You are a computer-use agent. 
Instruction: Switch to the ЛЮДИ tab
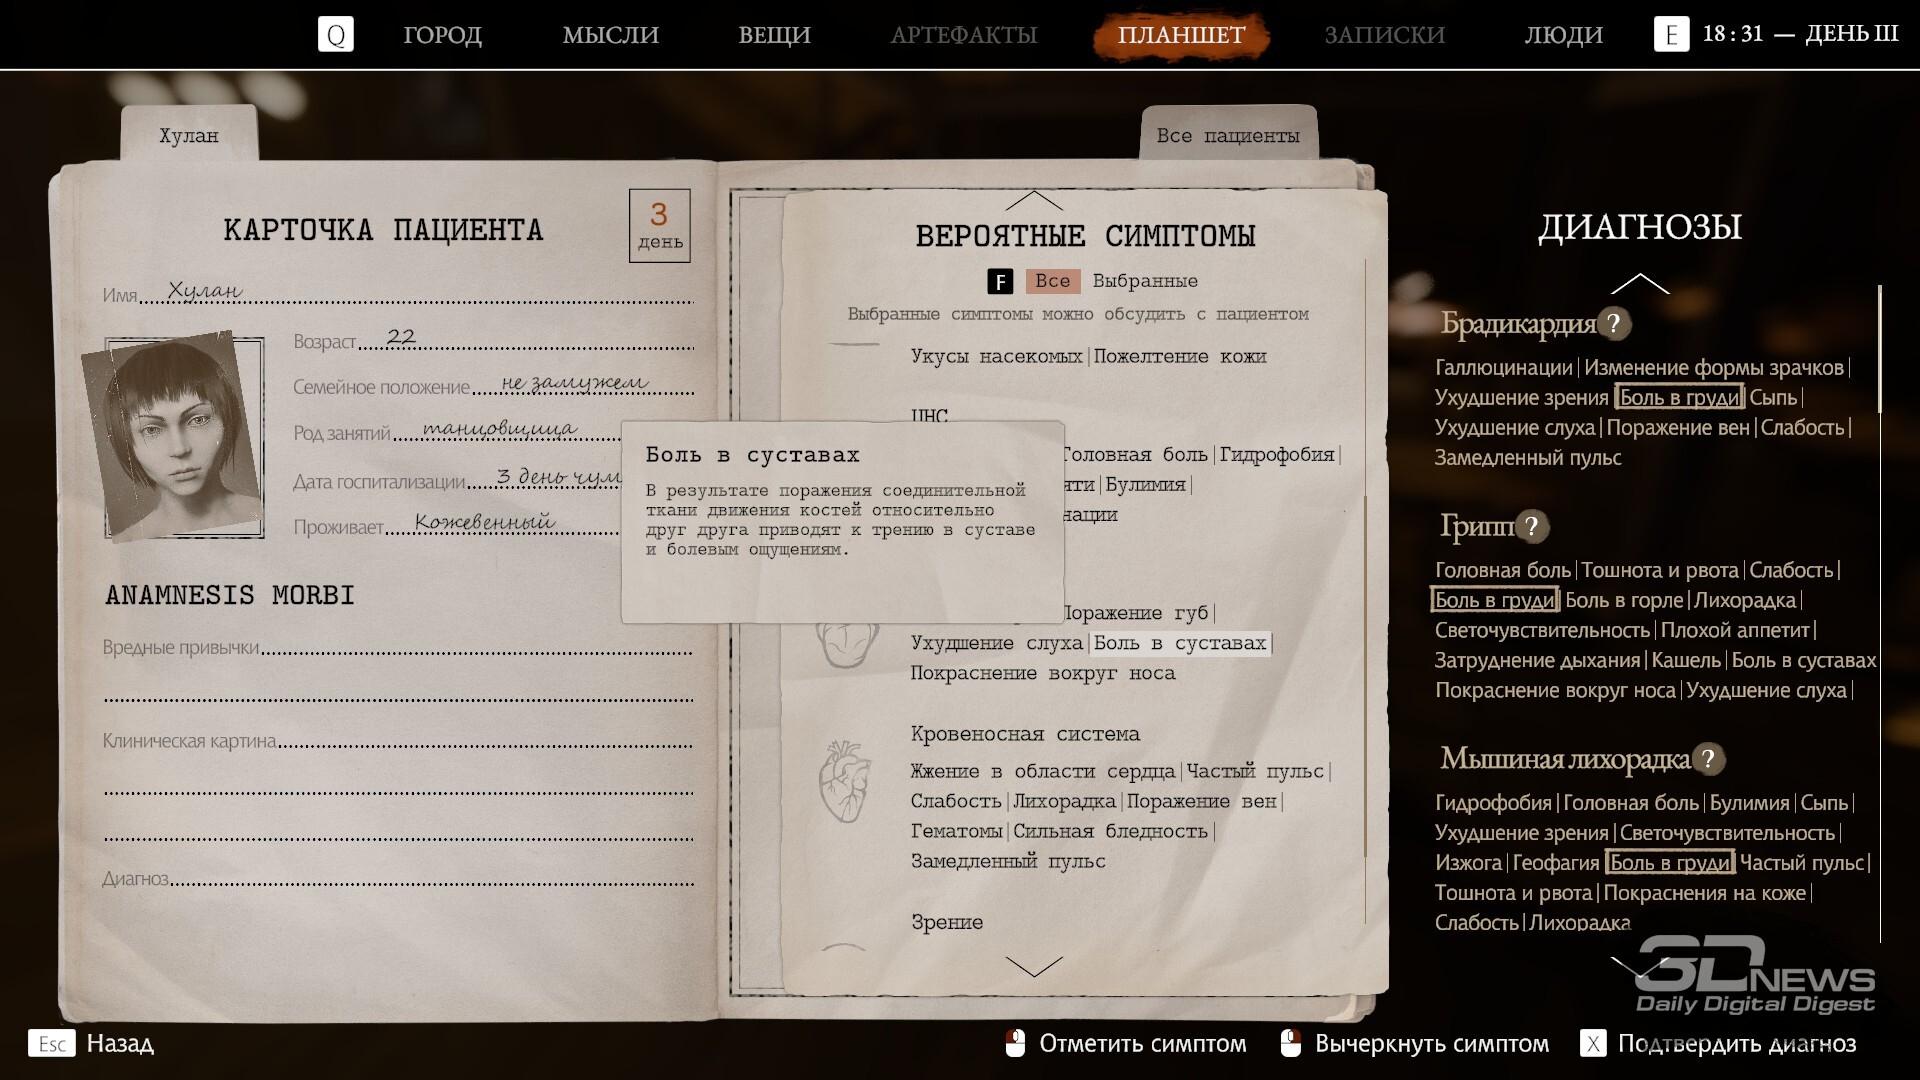pyautogui.click(x=1563, y=35)
